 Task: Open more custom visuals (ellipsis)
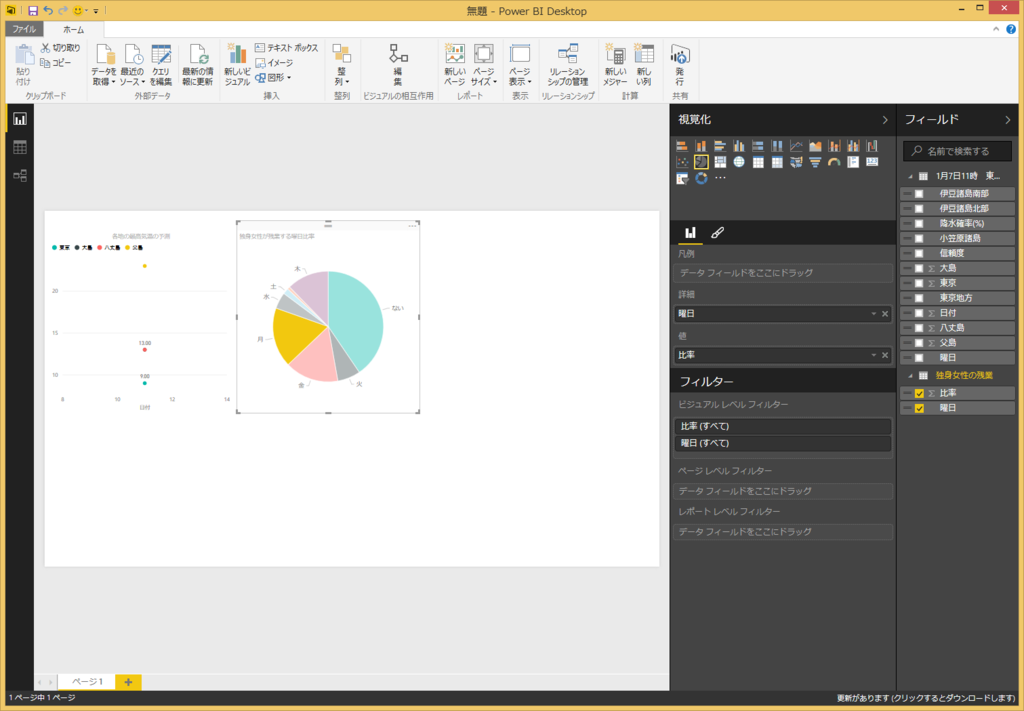[720, 178]
